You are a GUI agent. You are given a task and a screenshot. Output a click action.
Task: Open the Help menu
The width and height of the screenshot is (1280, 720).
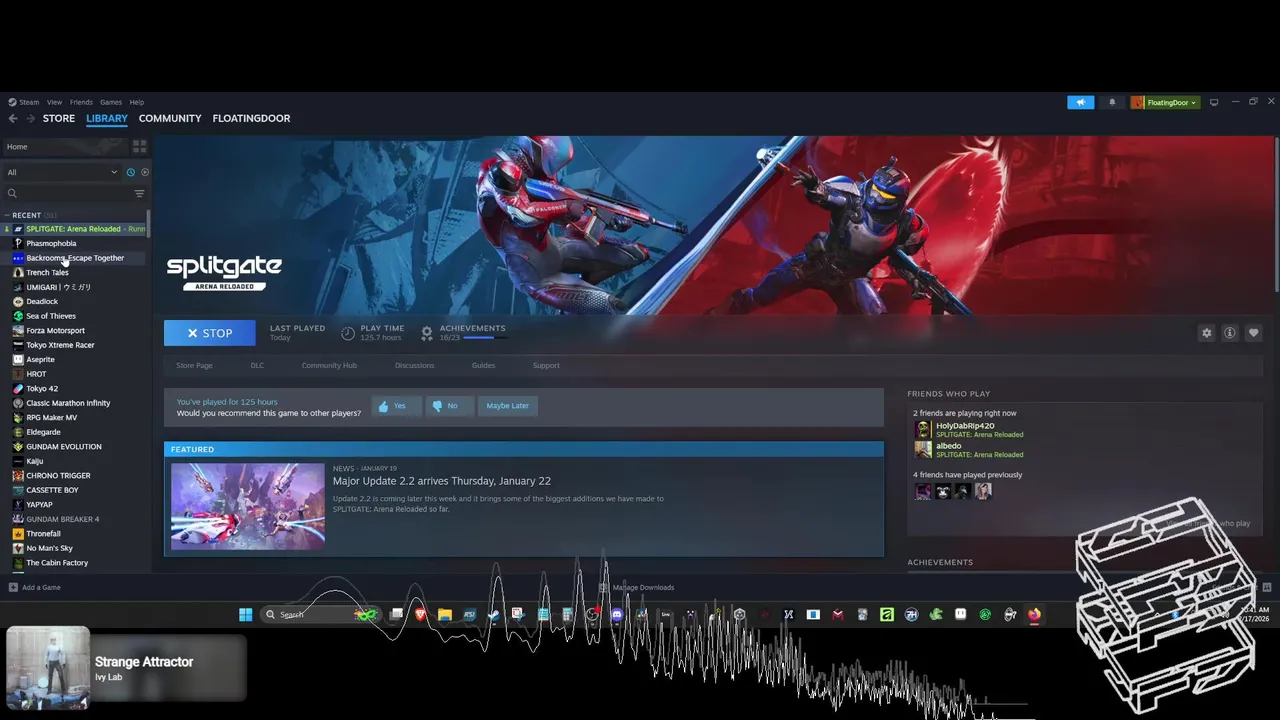tap(137, 102)
